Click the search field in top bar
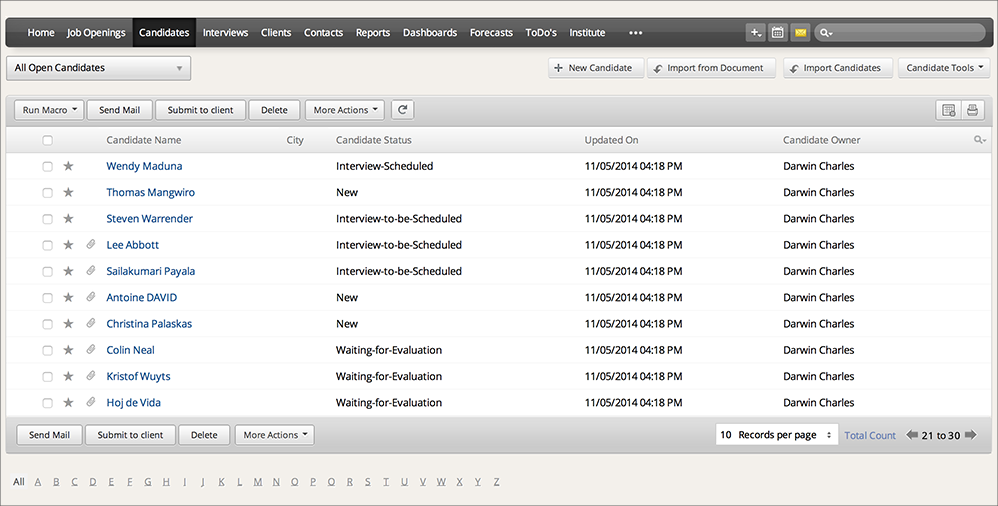Viewport: 998px width, 506px height. tap(905, 33)
